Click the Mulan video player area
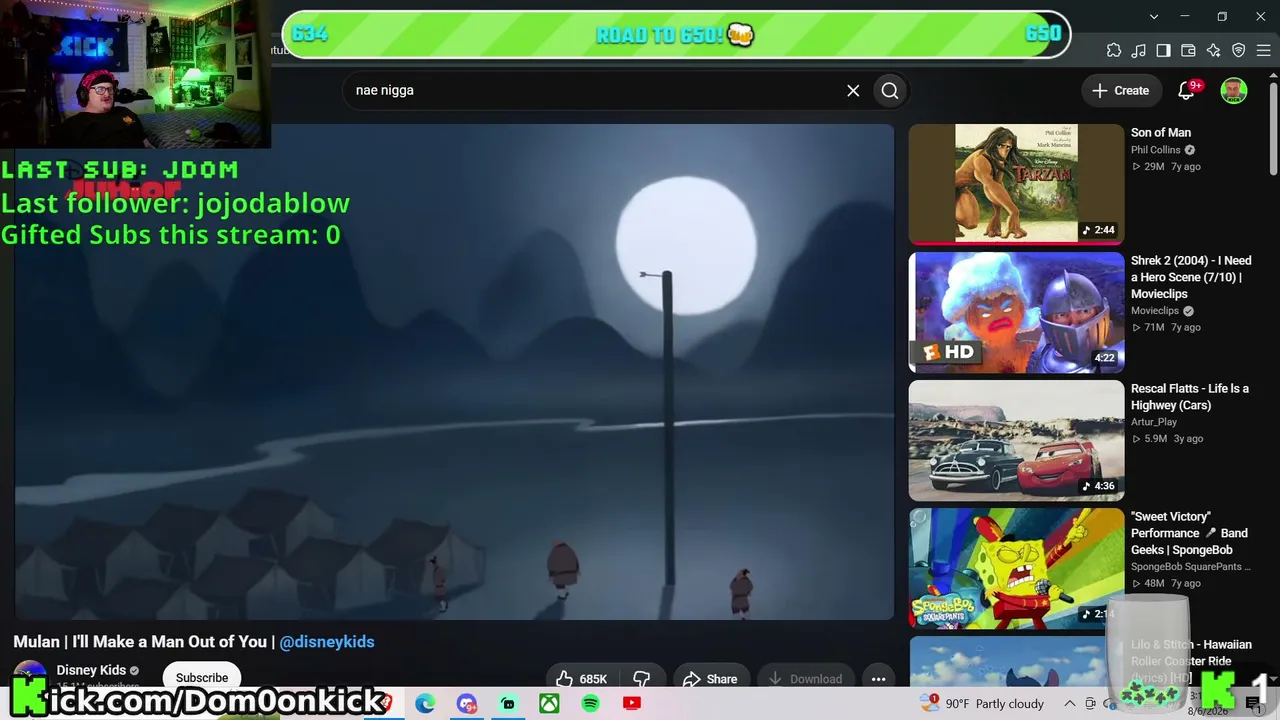Screen dimensions: 1280x720 (x=454, y=372)
